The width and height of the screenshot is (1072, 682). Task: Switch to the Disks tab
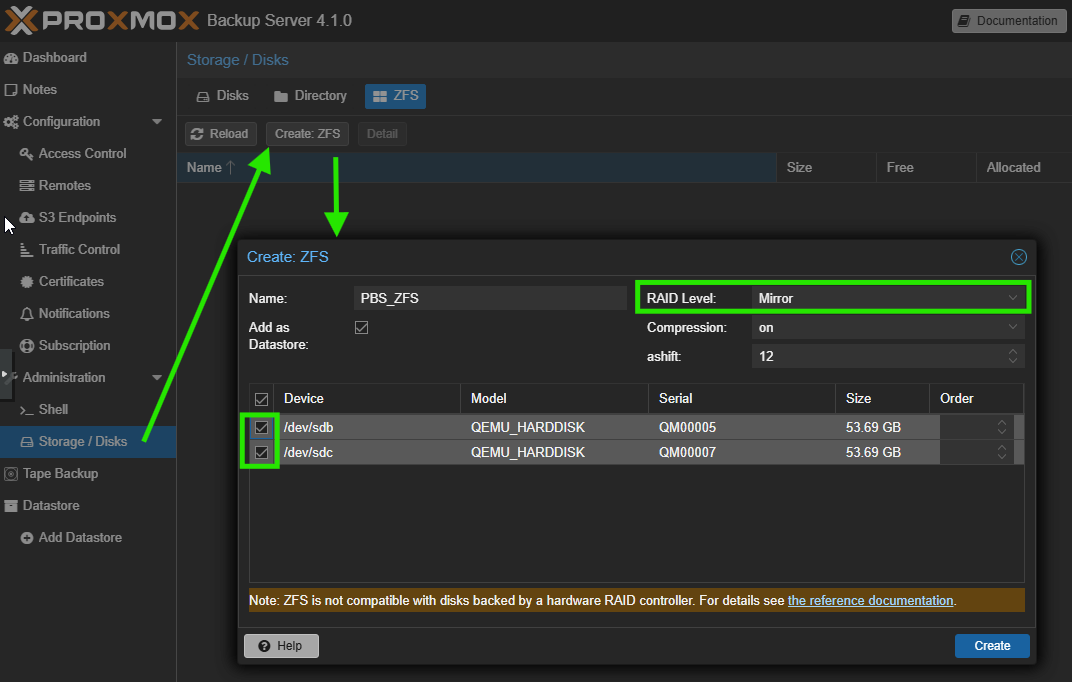222,96
